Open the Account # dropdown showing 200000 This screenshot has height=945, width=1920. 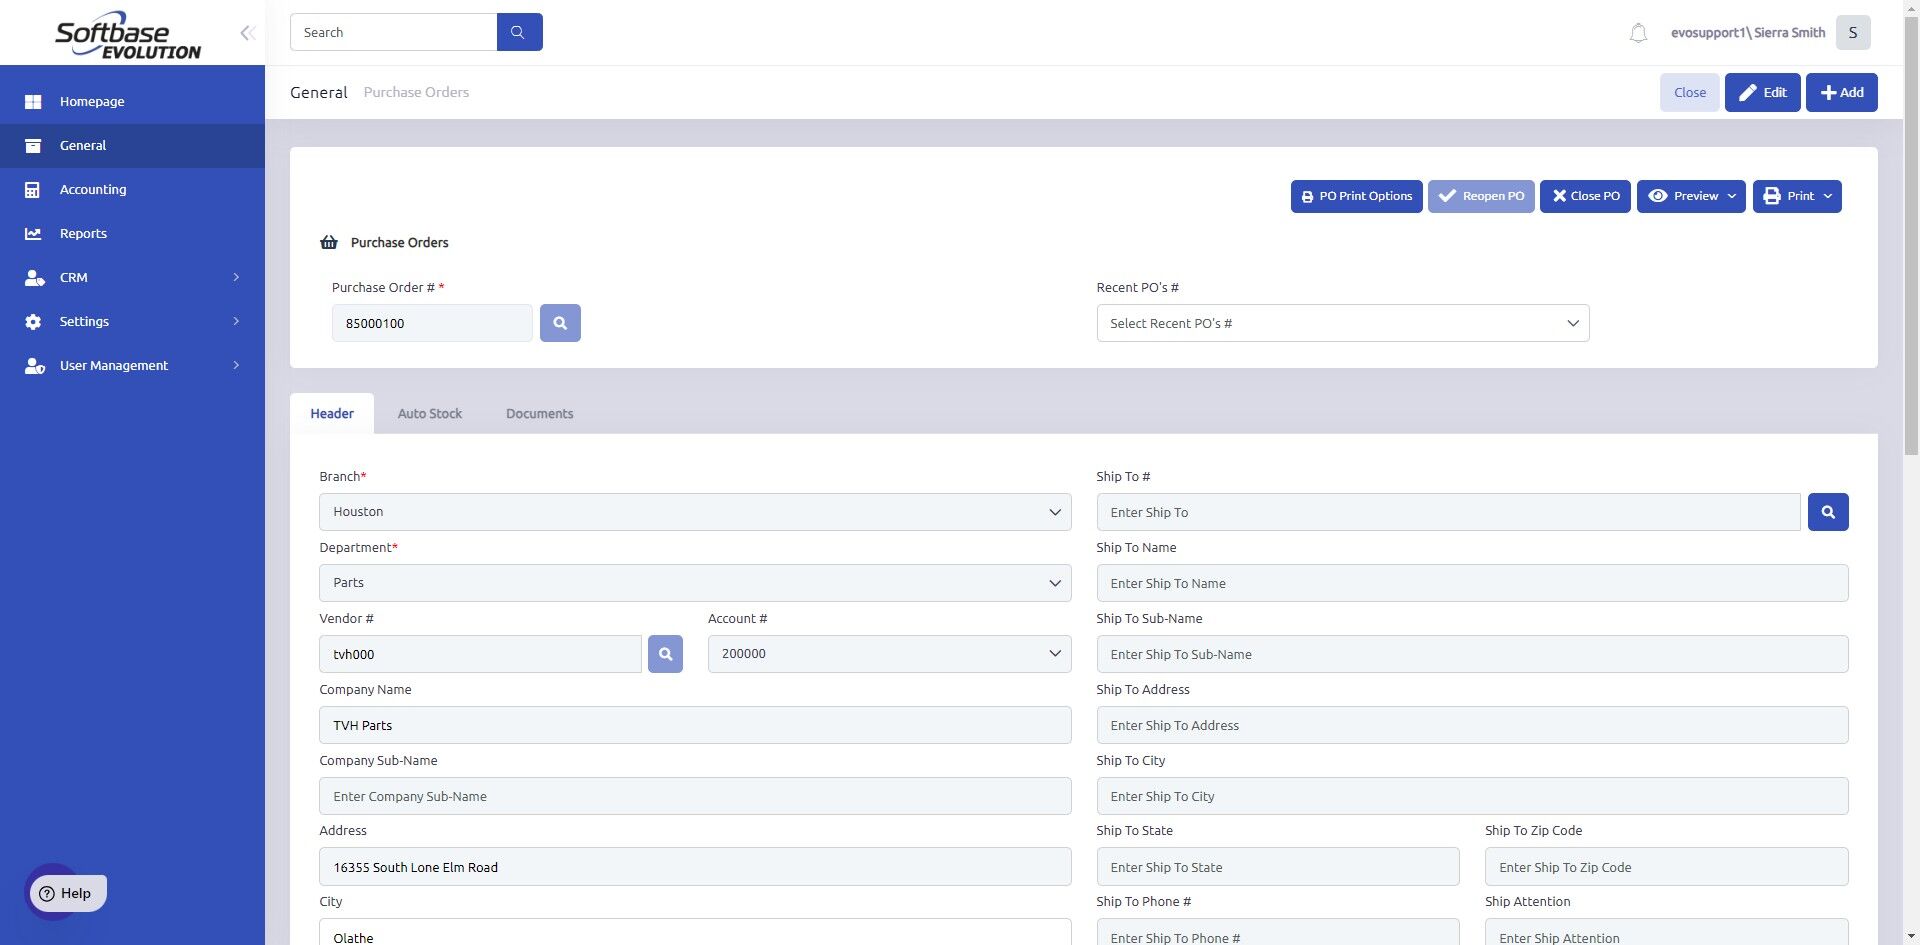[889, 654]
